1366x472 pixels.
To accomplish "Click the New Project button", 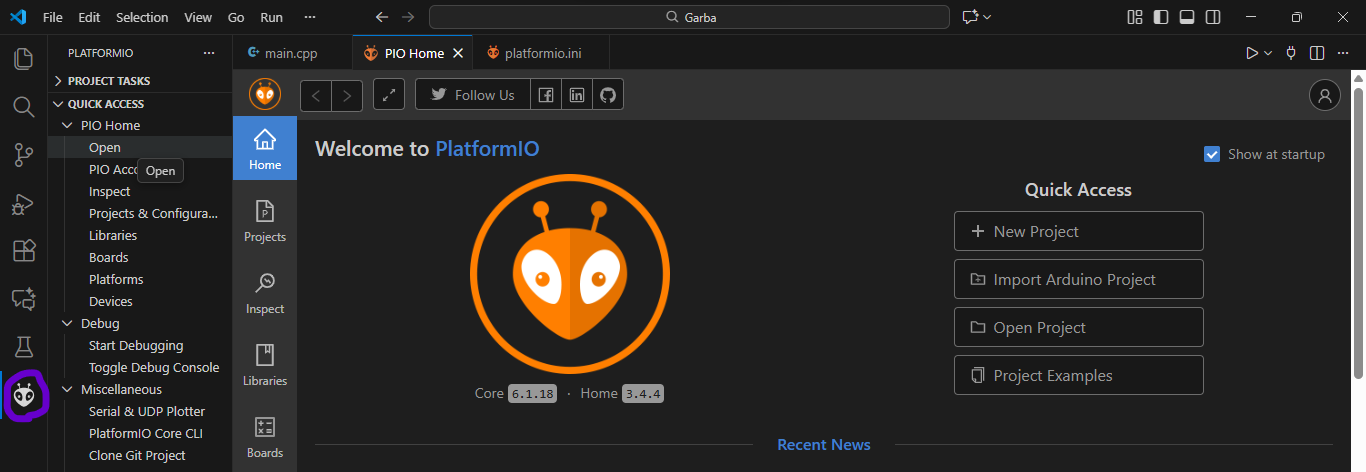I will 1078,231.
